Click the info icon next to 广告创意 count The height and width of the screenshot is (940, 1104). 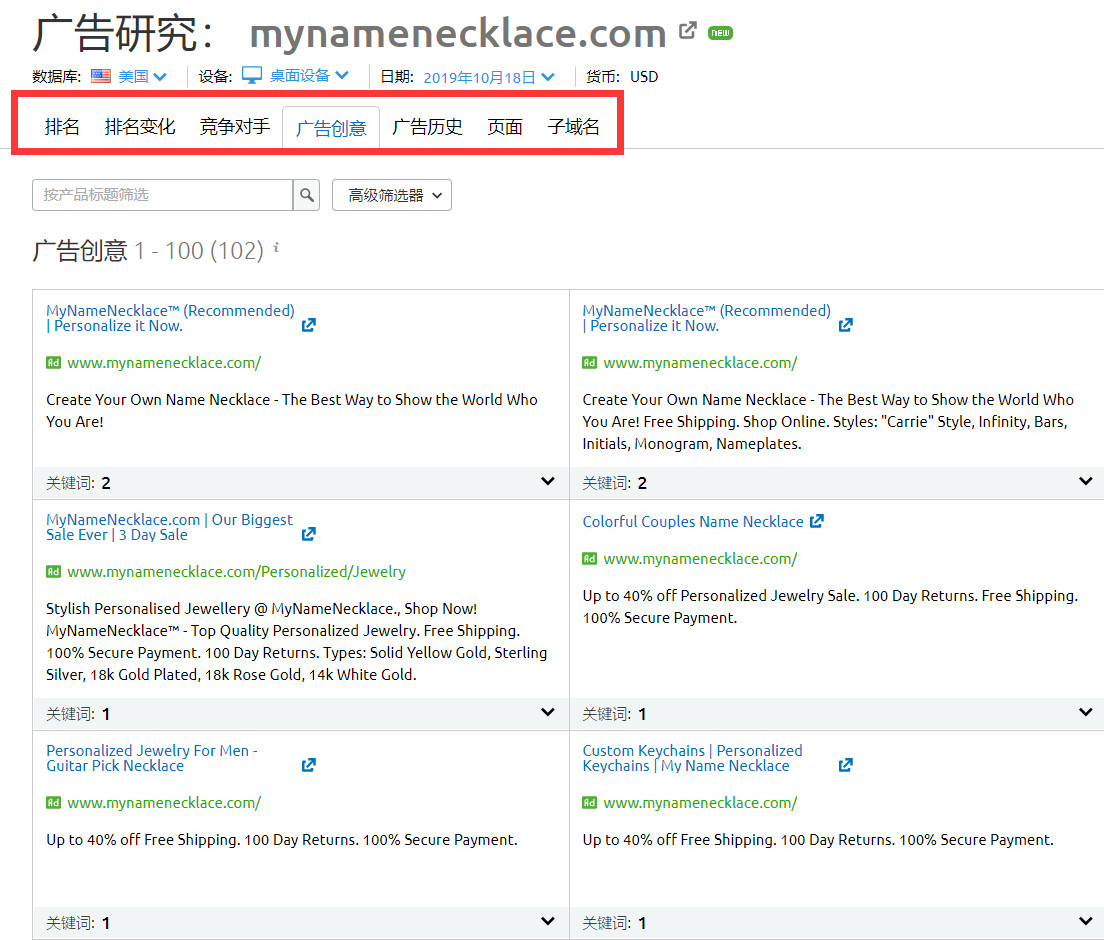tap(276, 247)
